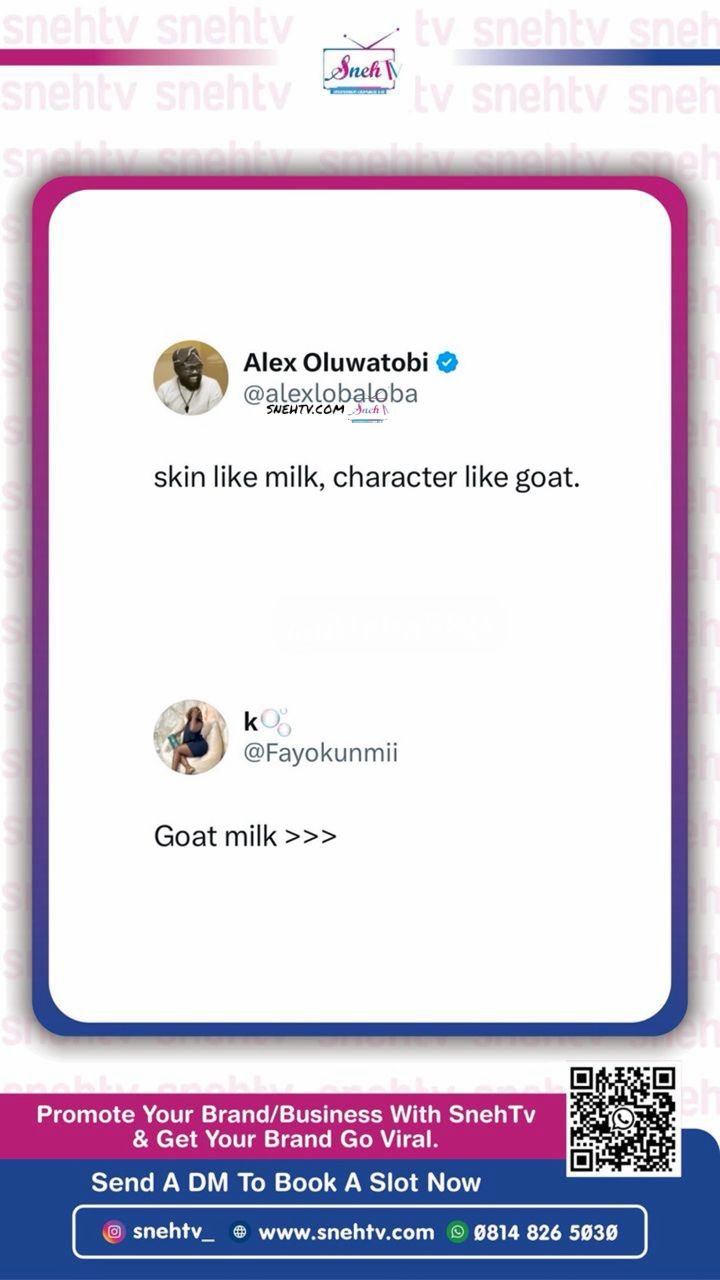Screen dimensions: 720x1280
Task: Open Fayokunmii's profile picture
Action: [x=190, y=737]
